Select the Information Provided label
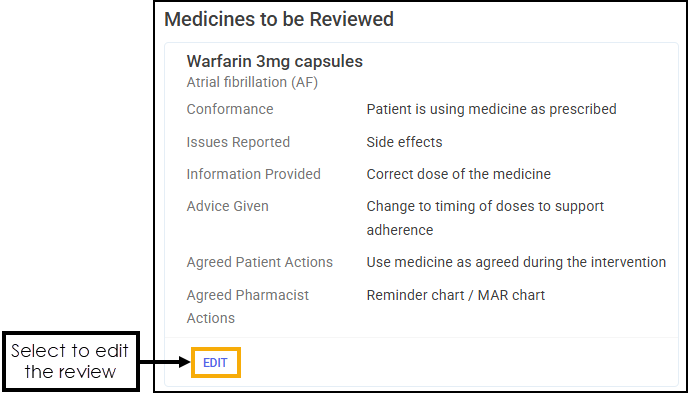 (254, 174)
